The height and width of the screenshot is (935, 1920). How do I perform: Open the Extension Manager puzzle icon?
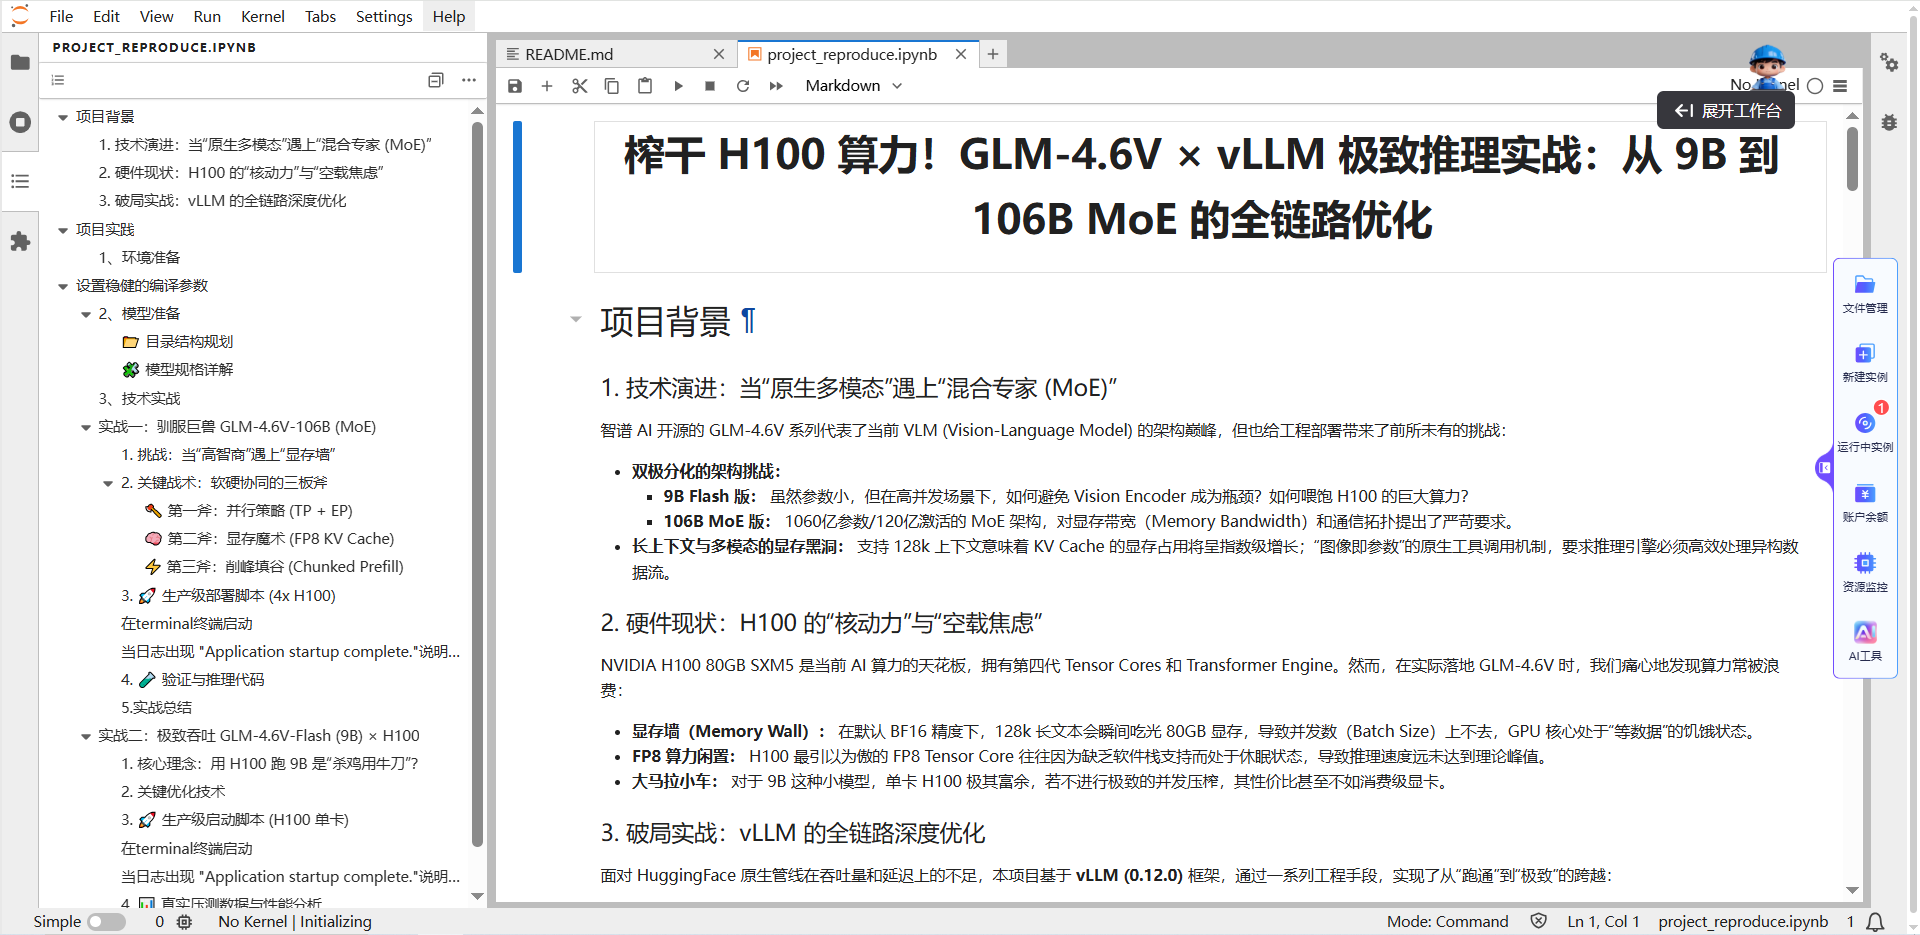pyautogui.click(x=20, y=241)
